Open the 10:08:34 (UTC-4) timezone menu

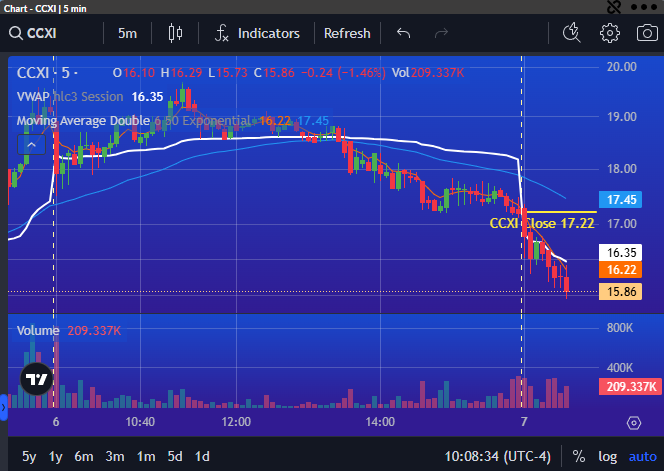click(498, 456)
